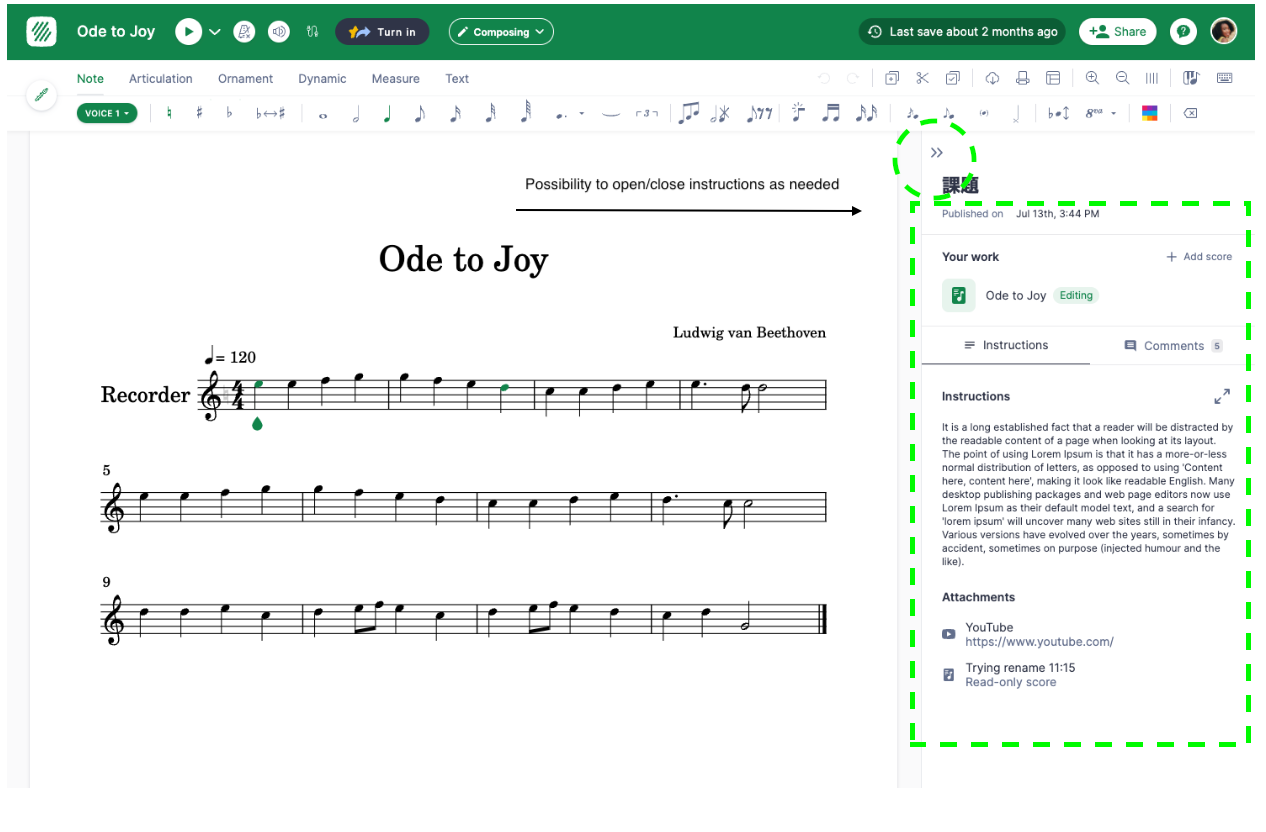1266x832 pixels.
Task: Print the score with printer icon
Action: 1022,78
